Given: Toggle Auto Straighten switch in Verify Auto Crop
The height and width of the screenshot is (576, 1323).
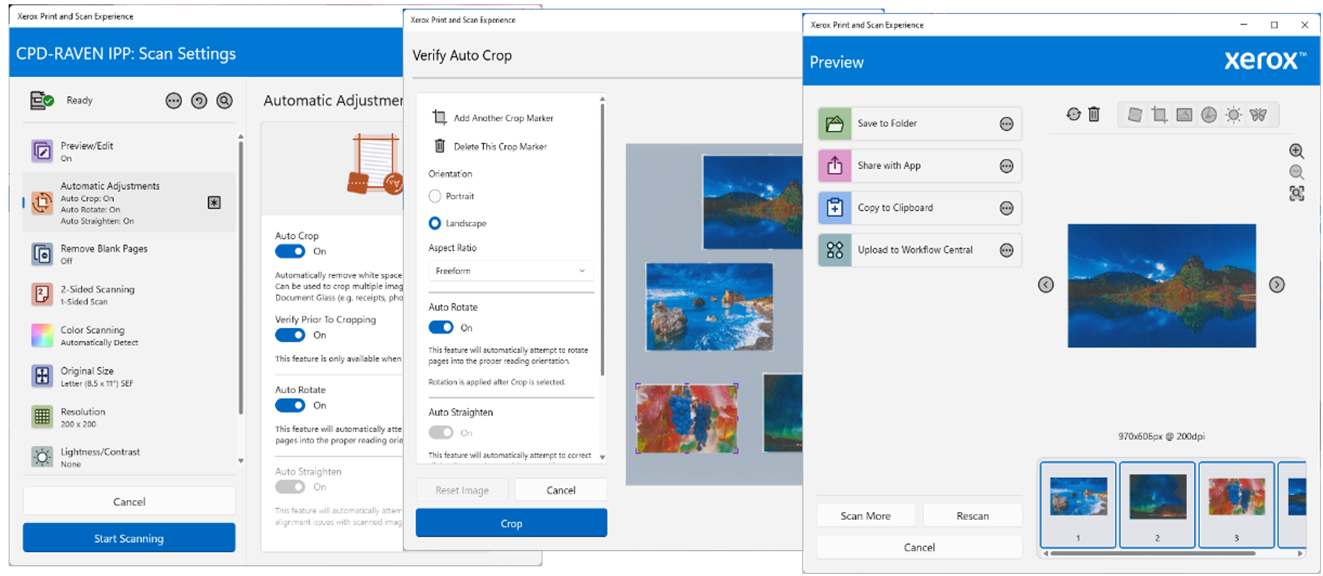Looking at the screenshot, I should click(441, 433).
